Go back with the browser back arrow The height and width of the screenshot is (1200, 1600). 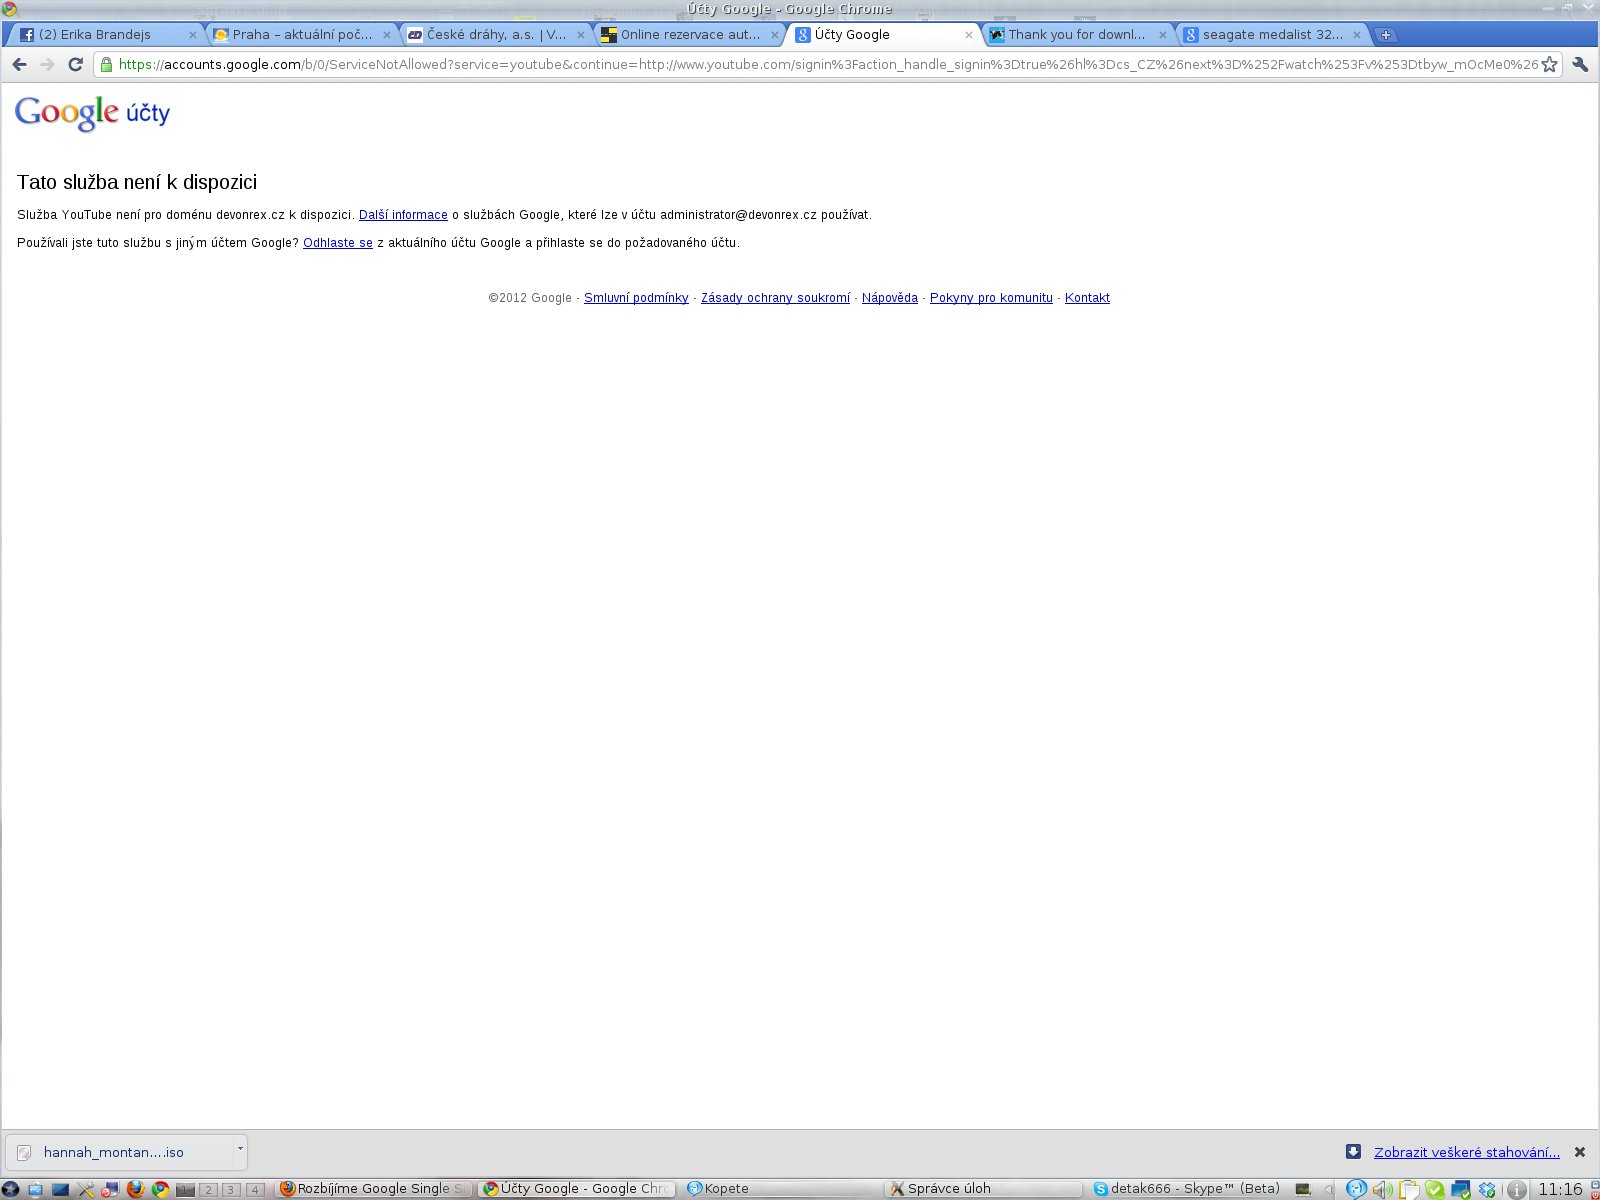click(x=19, y=64)
